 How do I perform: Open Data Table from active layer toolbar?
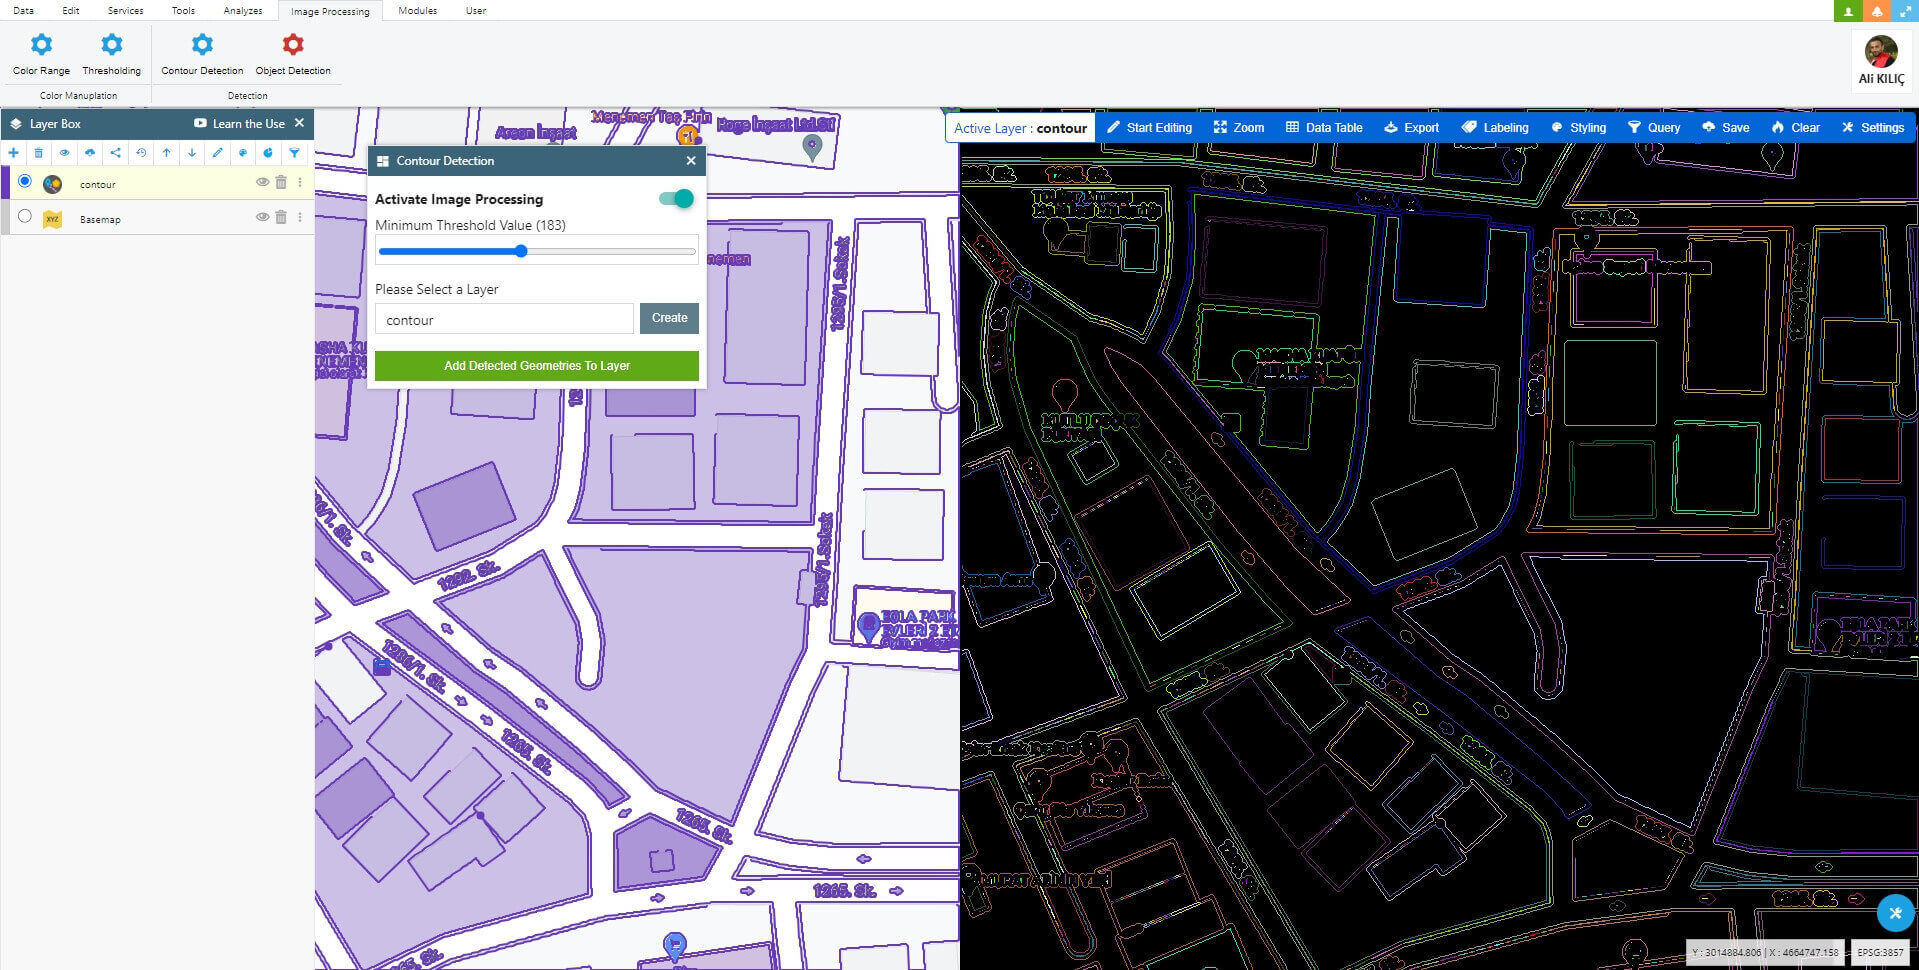click(1324, 127)
